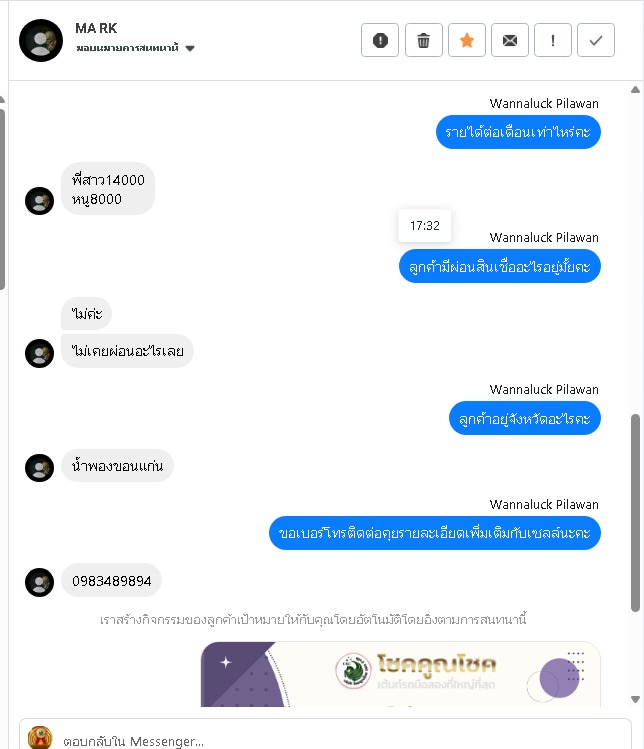Click the 17:32 timestamp tooltip
Image resolution: width=644 pixels, height=749 pixels.
point(425,225)
